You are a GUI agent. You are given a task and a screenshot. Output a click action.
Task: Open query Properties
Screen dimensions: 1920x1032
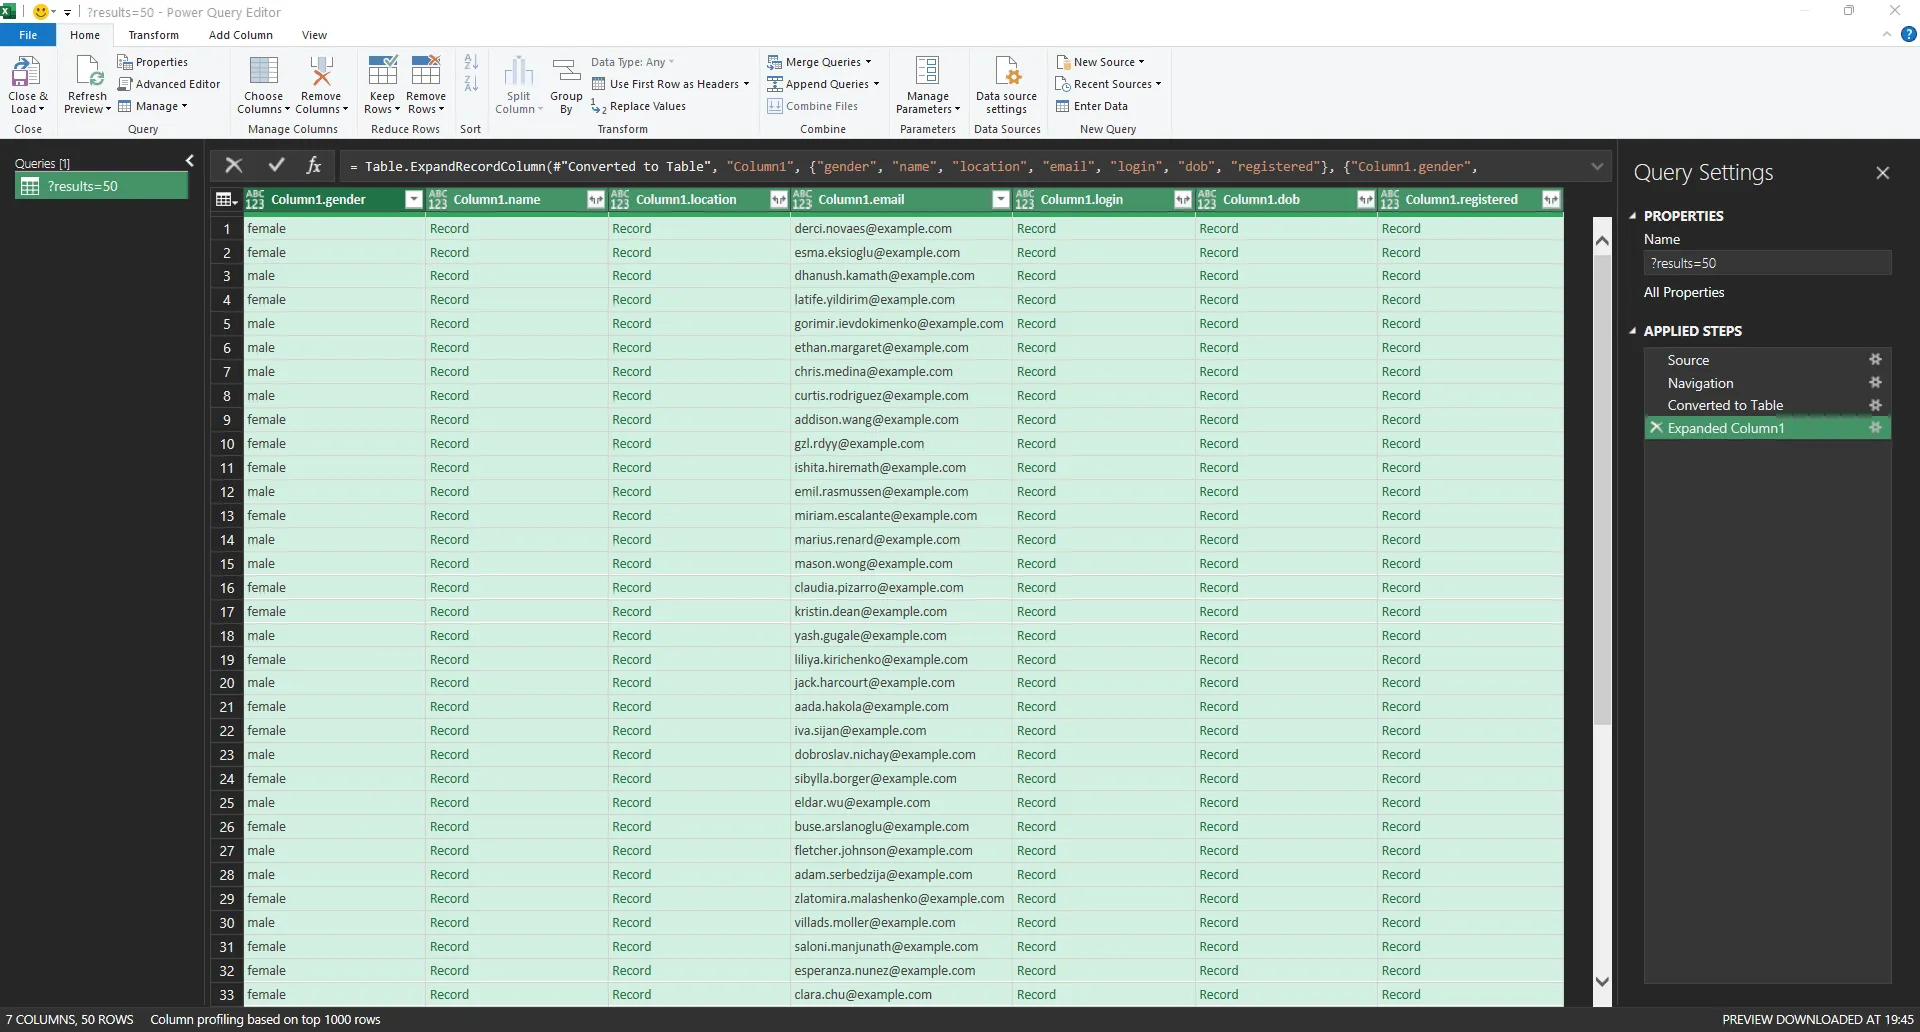152,62
